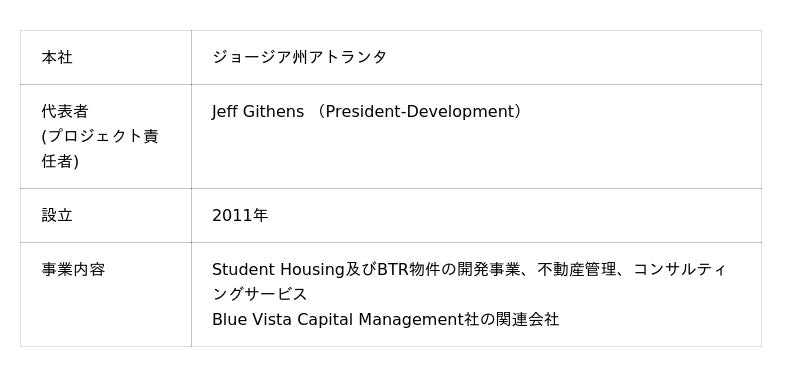The width and height of the screenshot is (800, 377).
Task: Click the President-Development title text
Action: (x=419, y=111)
